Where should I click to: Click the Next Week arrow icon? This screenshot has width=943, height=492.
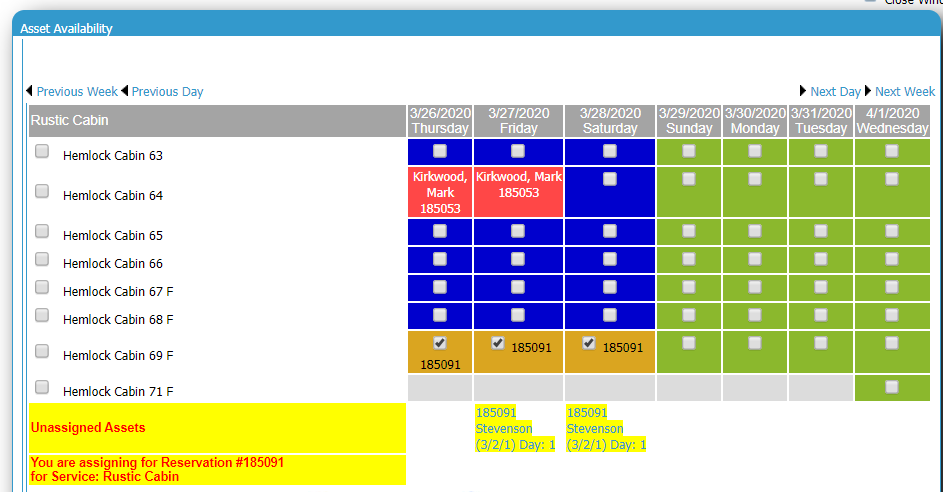point(868,91)
